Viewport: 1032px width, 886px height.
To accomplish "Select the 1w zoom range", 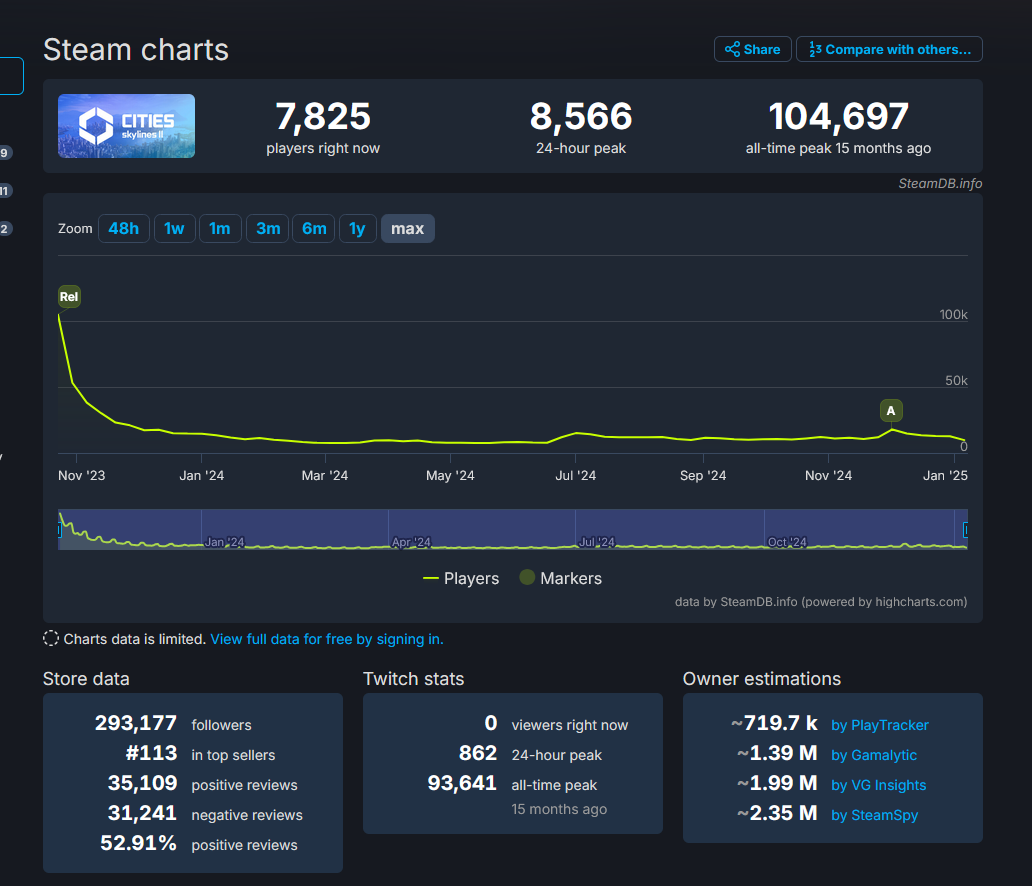I will [174, 229].
